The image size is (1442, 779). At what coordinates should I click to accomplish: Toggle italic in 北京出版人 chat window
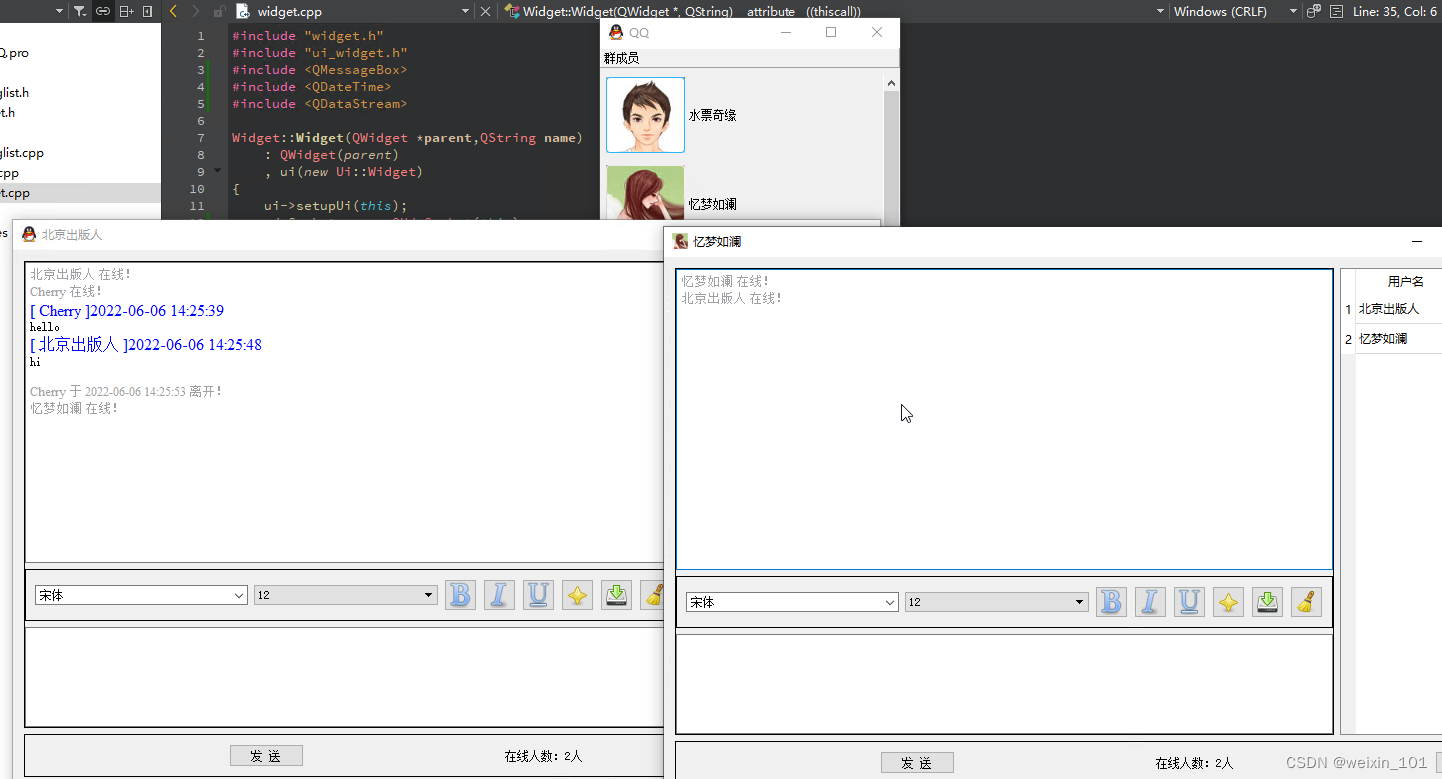pyautogui.click(x=499, y=595)
